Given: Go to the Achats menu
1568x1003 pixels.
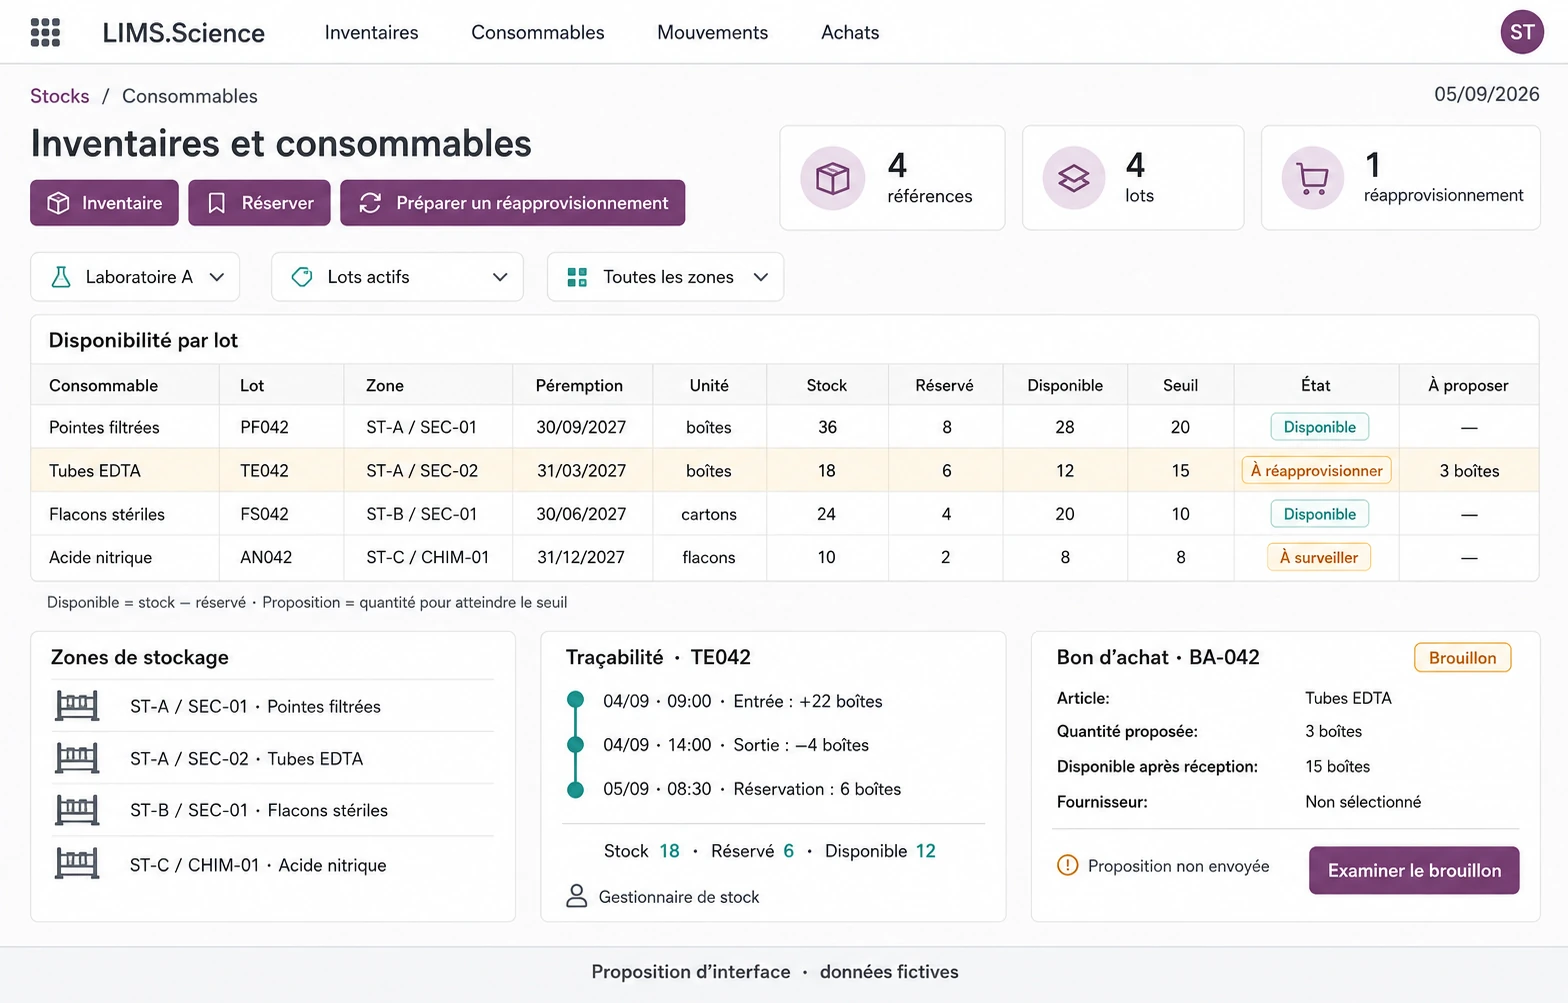Looking at the screenshot, I should (850, 32).
